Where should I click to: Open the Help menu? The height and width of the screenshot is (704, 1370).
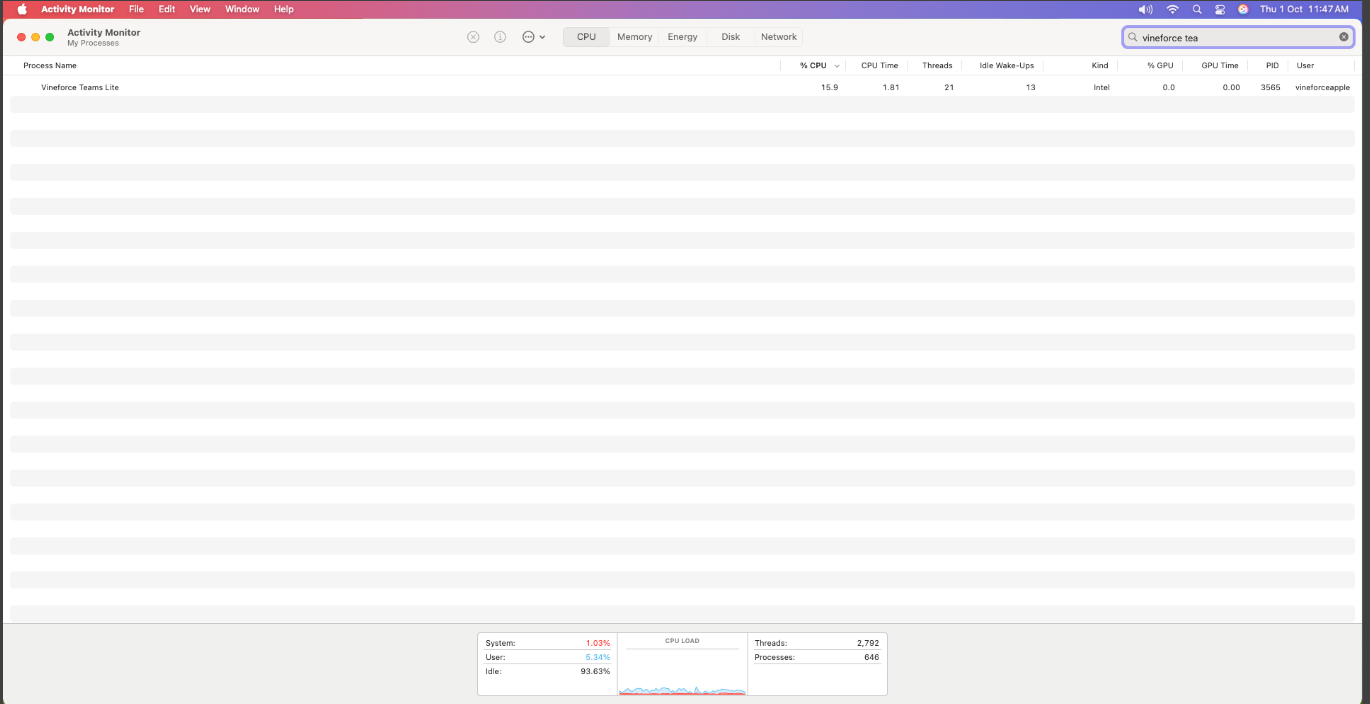[284, 9]
